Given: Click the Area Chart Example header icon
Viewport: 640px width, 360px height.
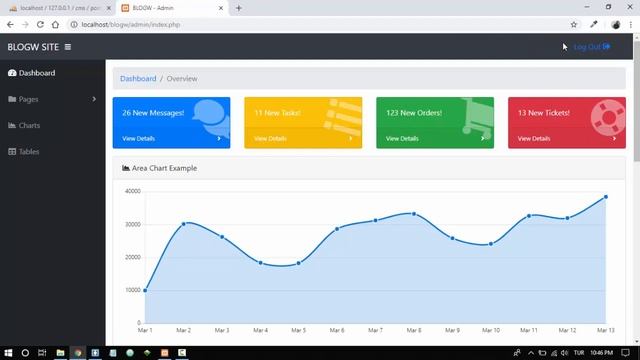Looking at the screenshot, I should (x=126, y=168).
